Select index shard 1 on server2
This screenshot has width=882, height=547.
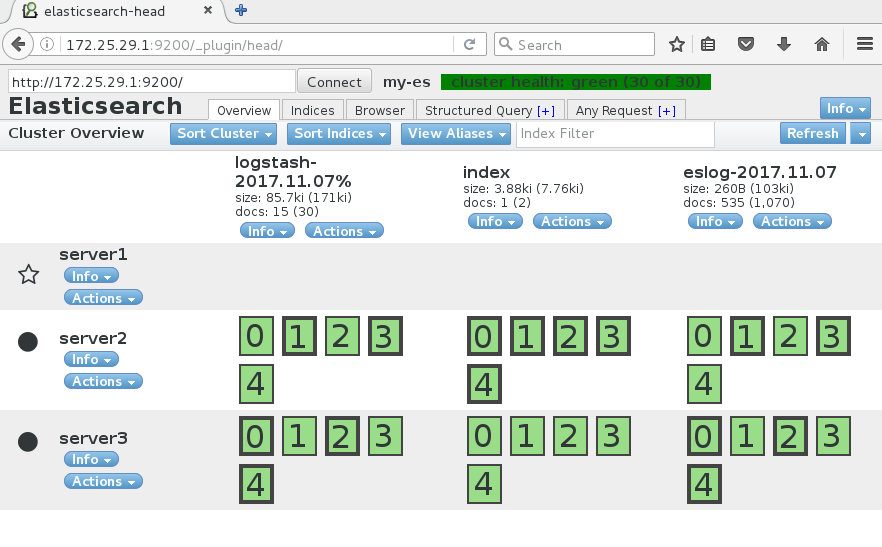pos(527,336)
